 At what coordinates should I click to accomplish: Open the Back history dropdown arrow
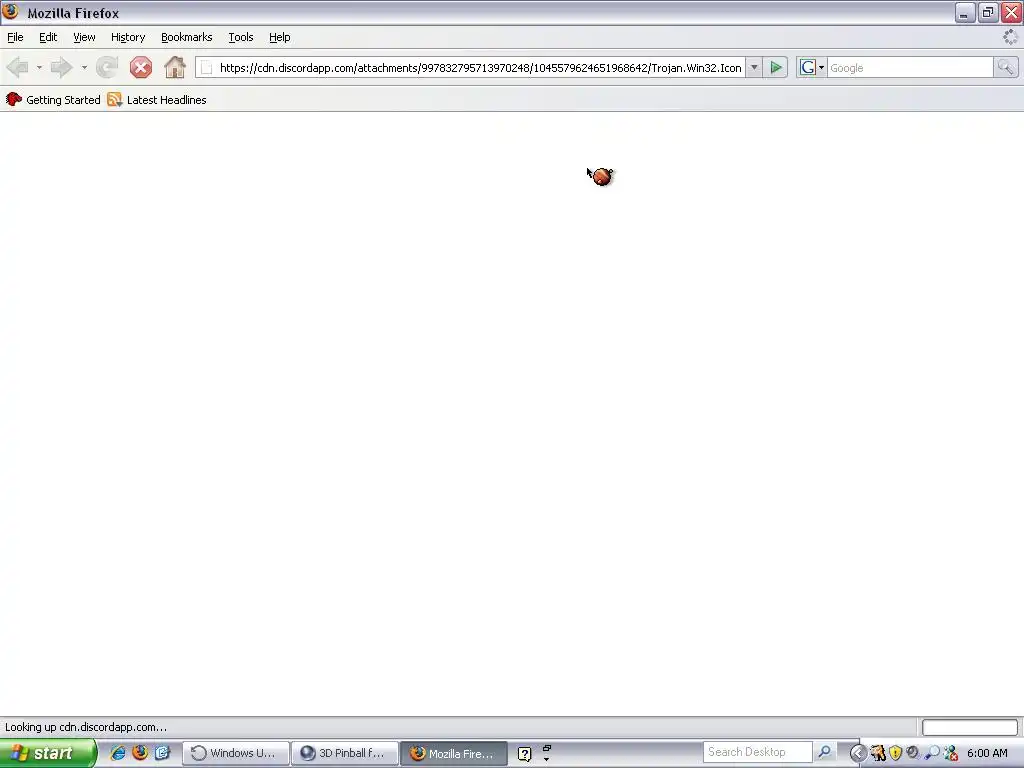point(39,67)
